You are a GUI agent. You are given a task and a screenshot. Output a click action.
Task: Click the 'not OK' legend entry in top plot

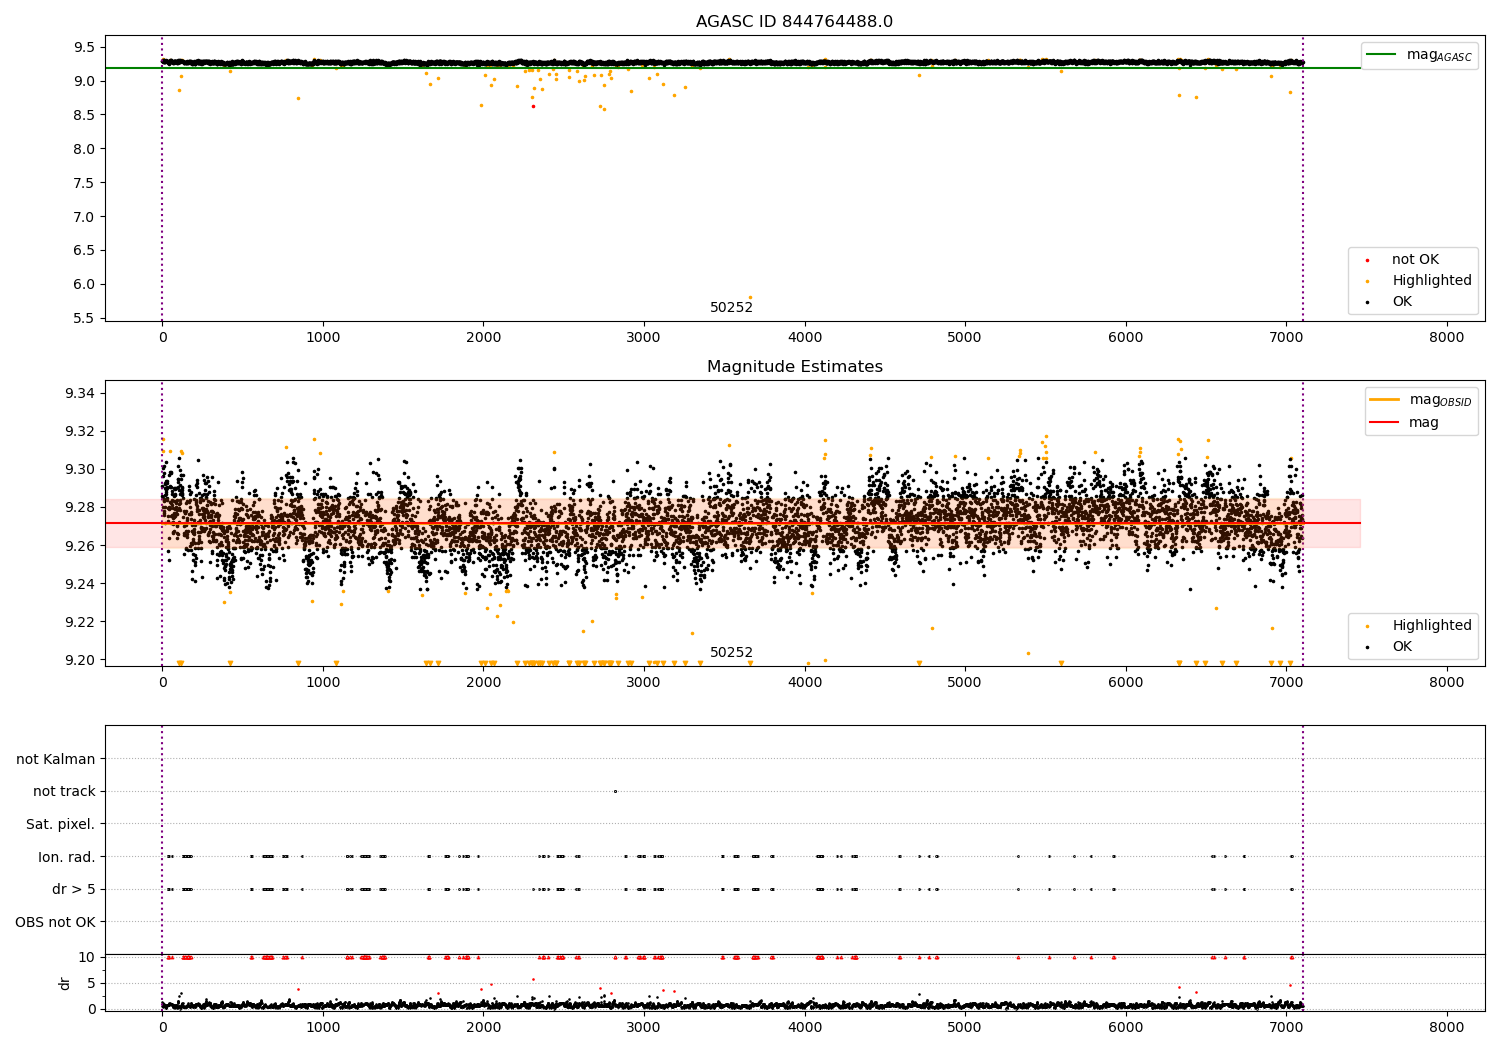point(1413,260)
